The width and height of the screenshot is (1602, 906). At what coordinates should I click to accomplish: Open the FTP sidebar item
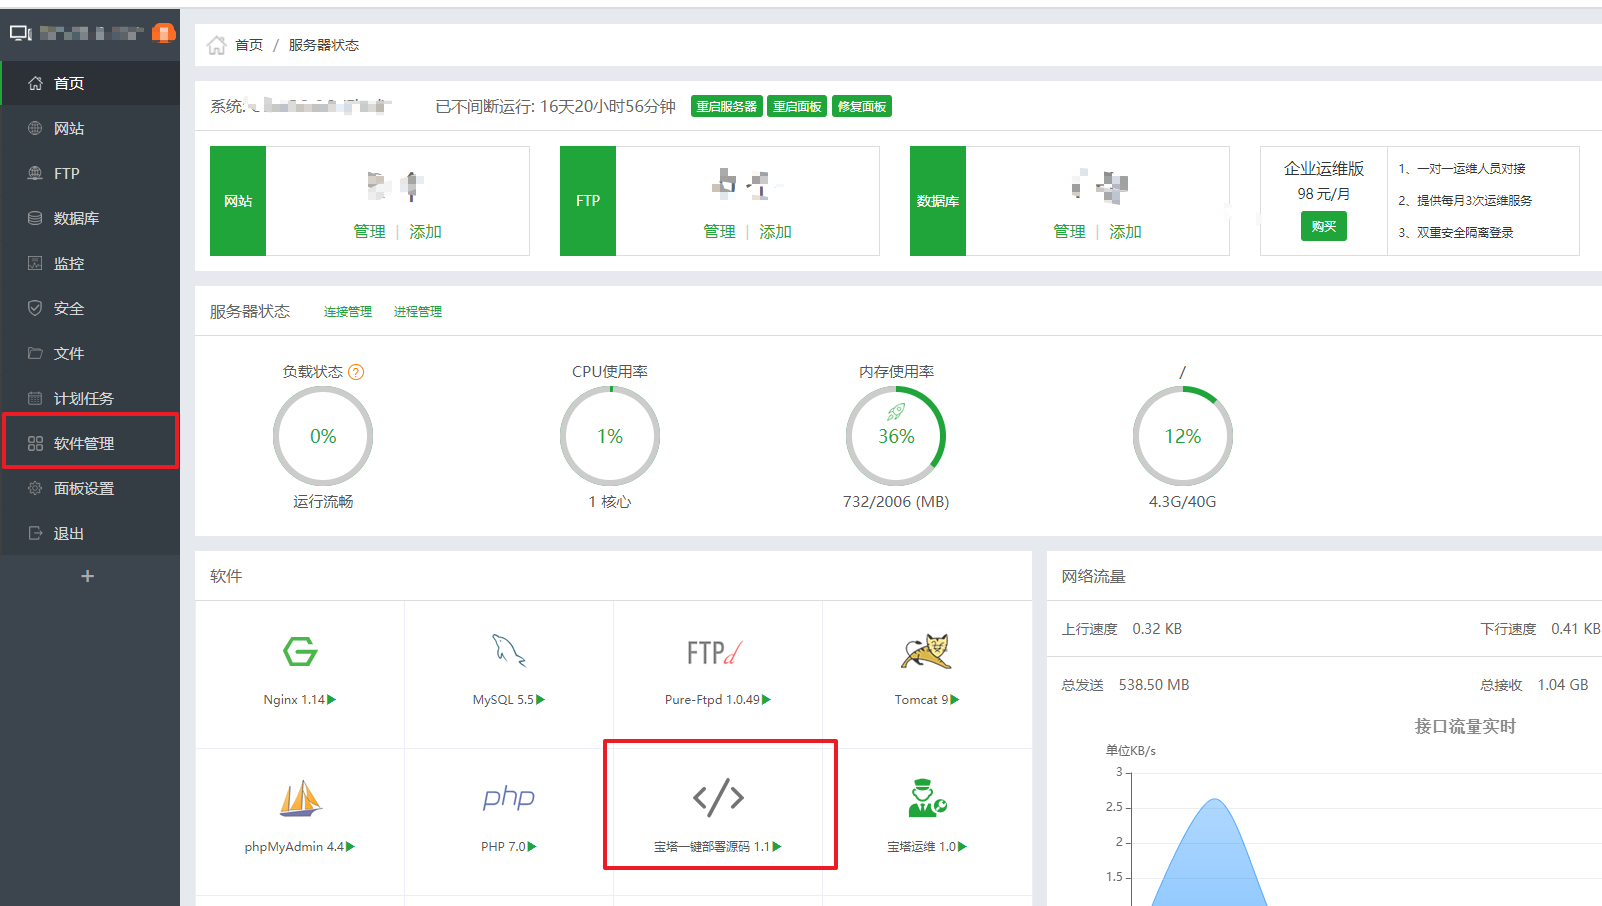[x=90, y=173]
